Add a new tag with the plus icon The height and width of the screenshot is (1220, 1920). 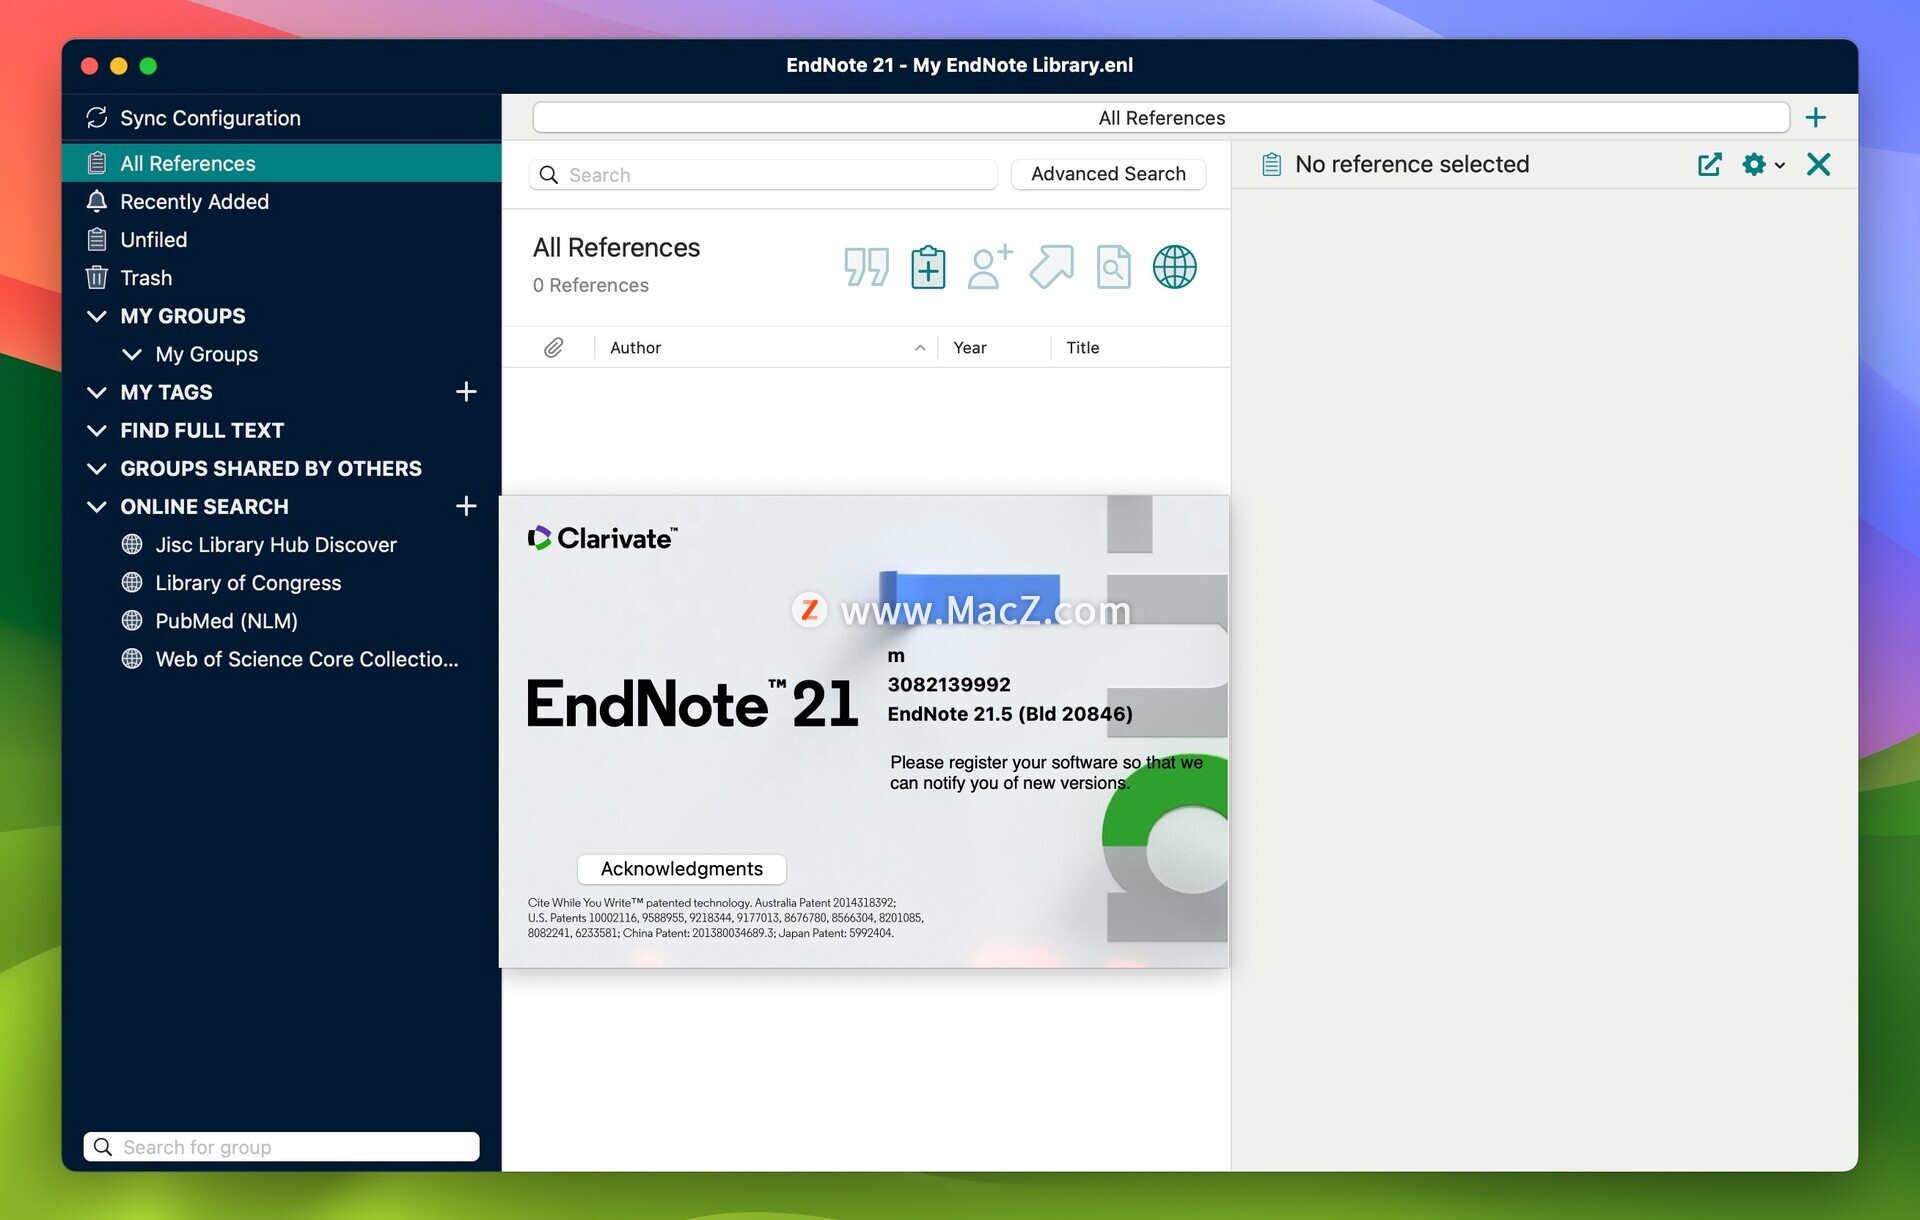[x=466, y=392]
